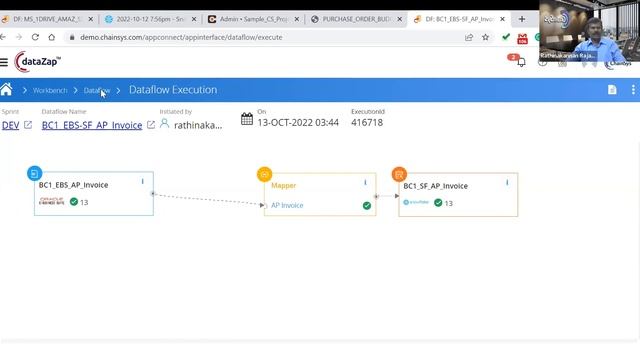
Task: Switch to the PURCHASE_ORDER_BUD browser tab
Action: coord(356,19)
